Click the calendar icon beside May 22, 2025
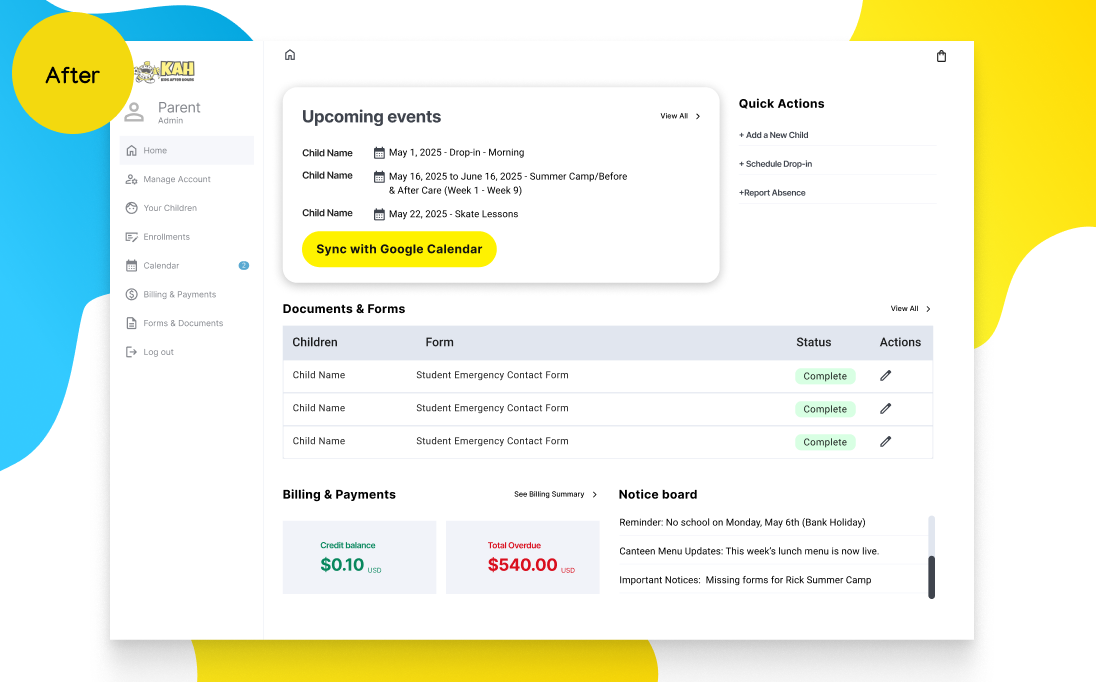Screen dimensions: 1096x682 point(379,215)
